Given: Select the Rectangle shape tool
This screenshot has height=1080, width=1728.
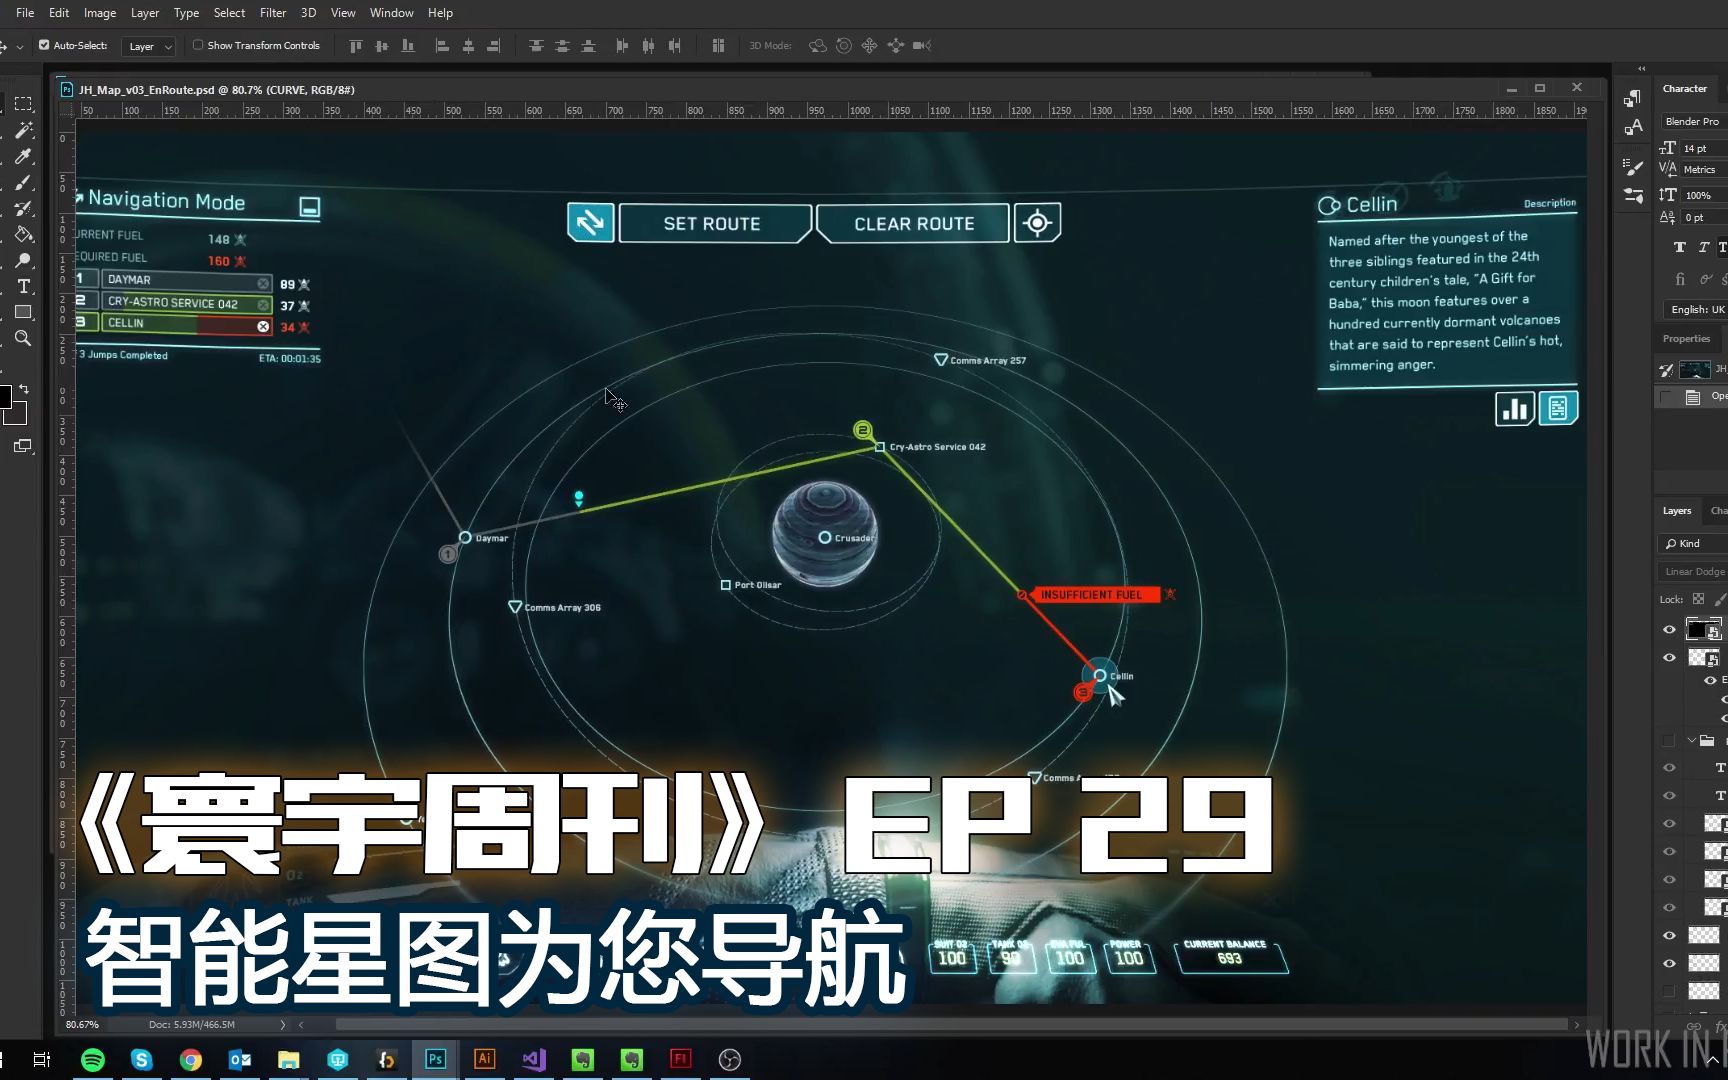Looking at the screenshot, I should [x=23, y=313].
